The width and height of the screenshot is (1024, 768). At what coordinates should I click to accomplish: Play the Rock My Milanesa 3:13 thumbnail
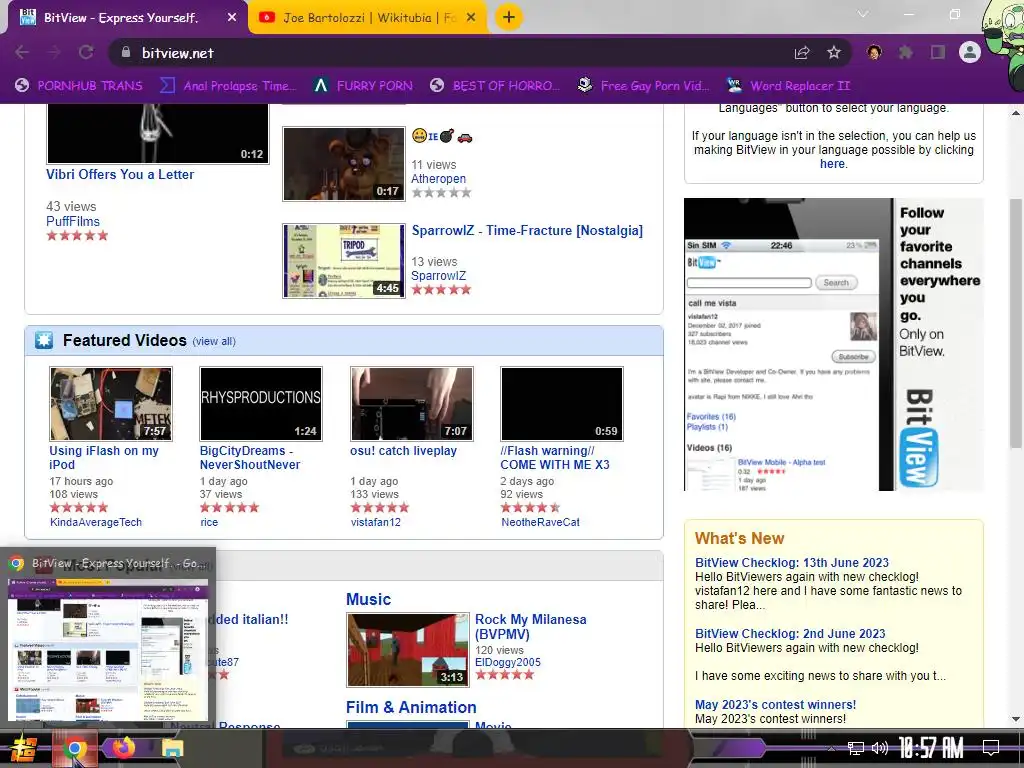pos(408,650)
